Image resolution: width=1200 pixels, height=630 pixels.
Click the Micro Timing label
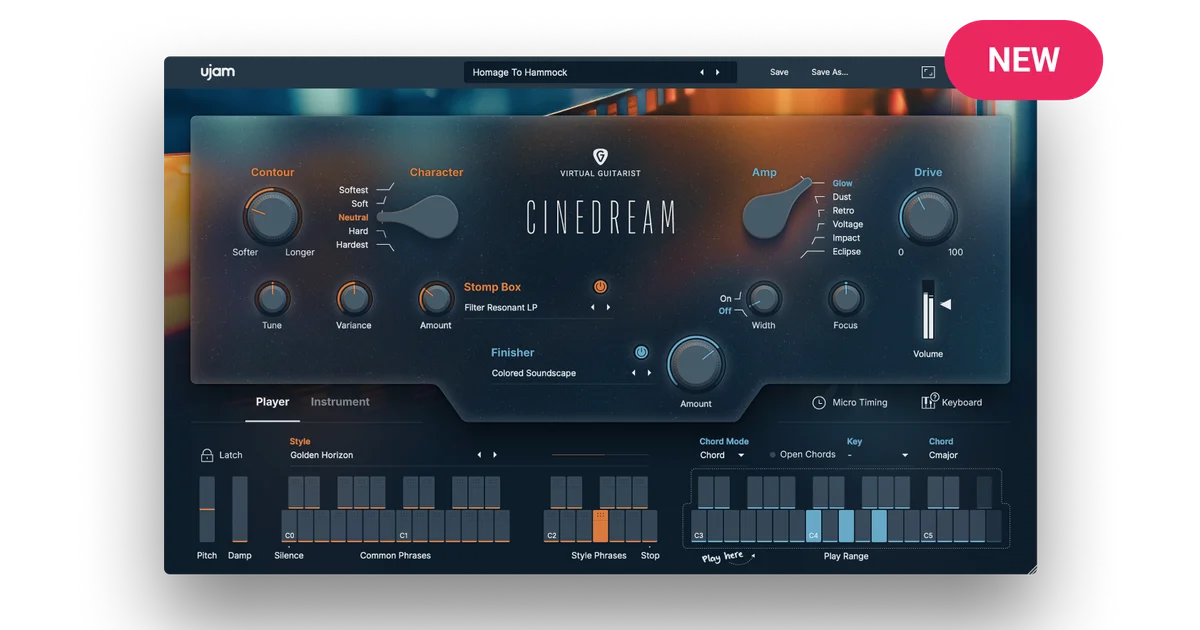pyautogui.click(x=860, y=402)
